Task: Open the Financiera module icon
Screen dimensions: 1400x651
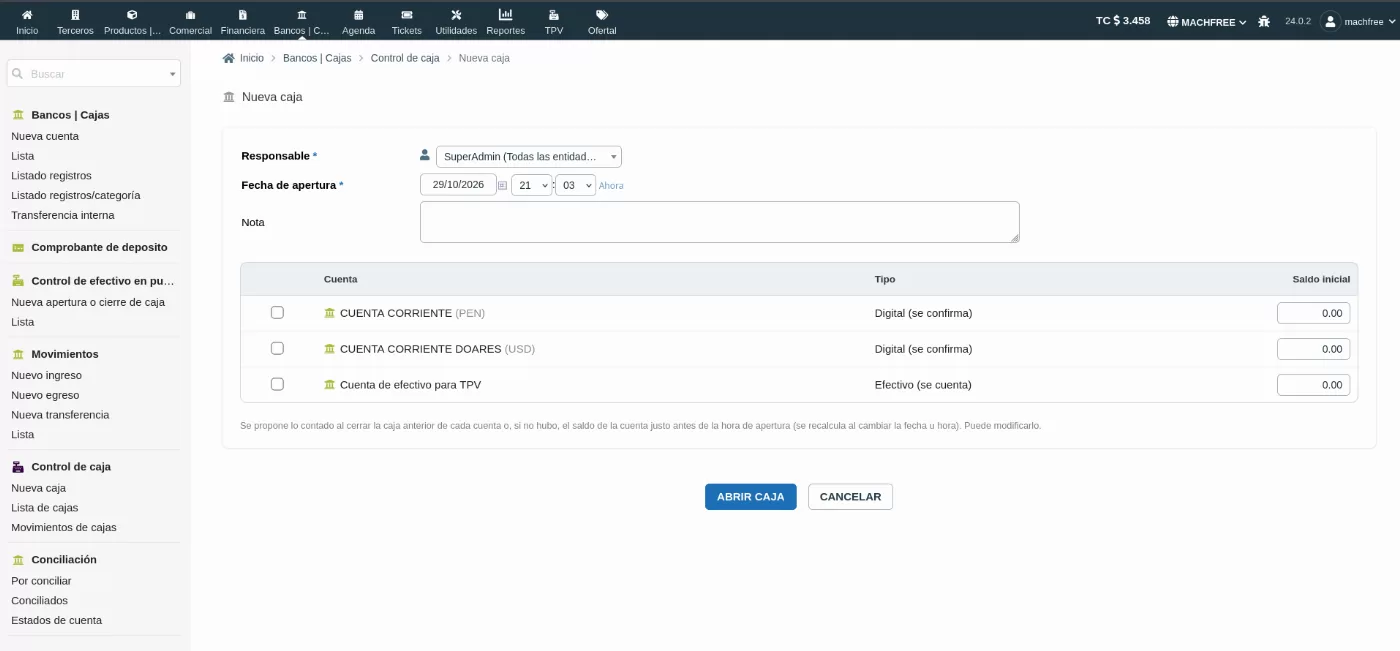Action: (x=242, y=15)
